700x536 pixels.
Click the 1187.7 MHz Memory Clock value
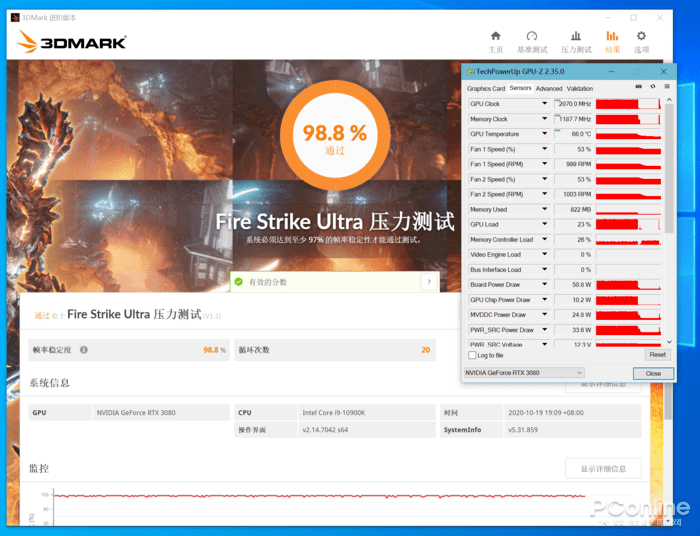(x=573, y=119)
